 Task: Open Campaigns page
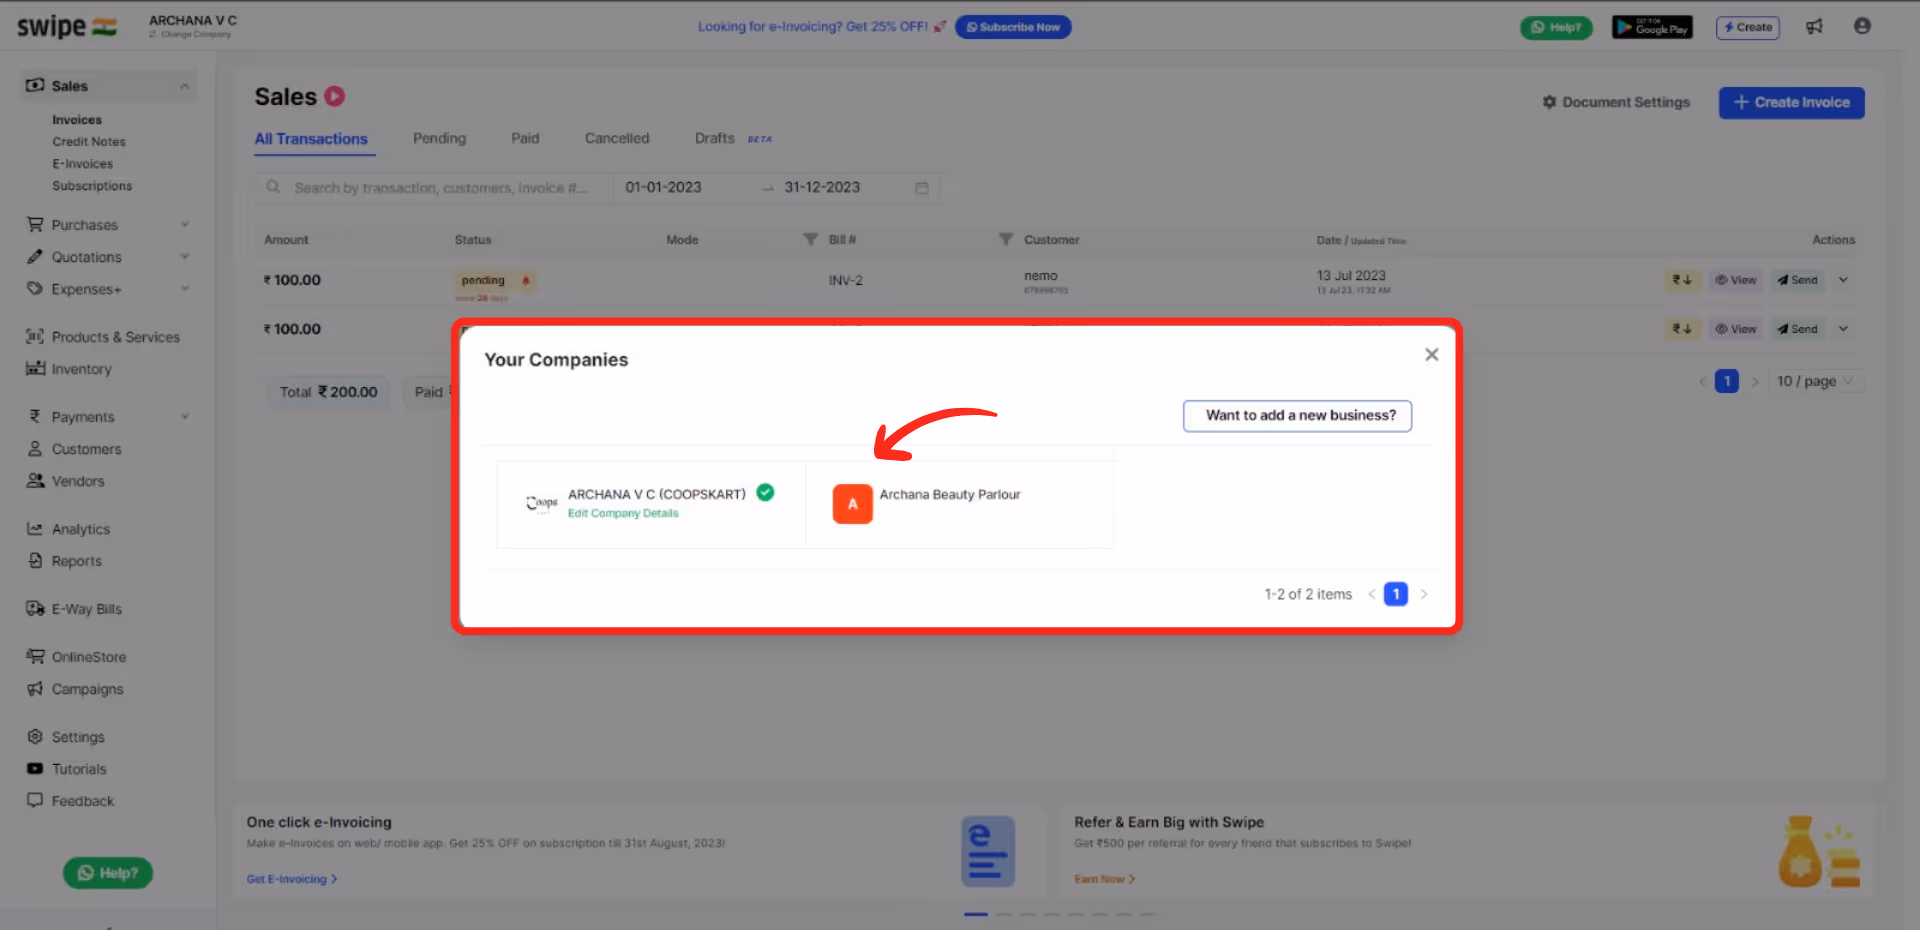tap(75, 689)
